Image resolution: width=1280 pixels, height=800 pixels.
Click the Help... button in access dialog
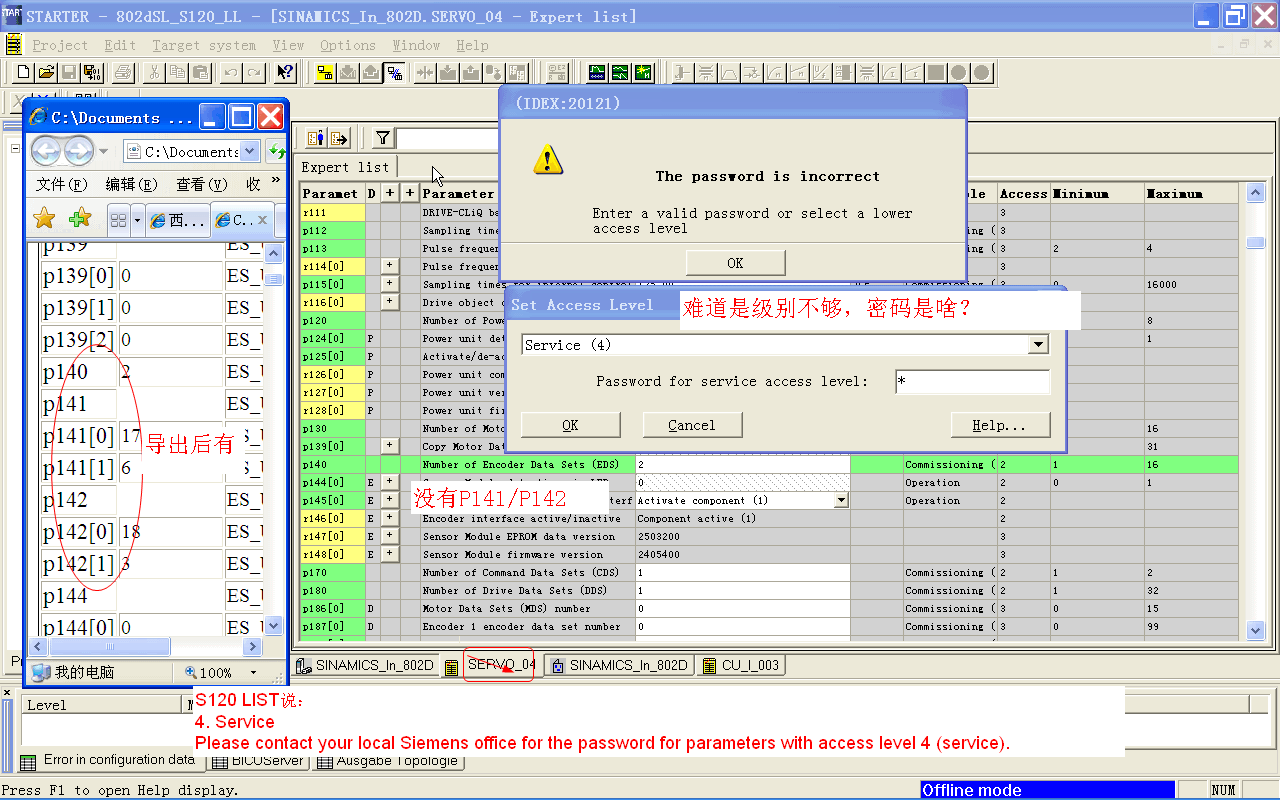click(x=1000, y=425)
